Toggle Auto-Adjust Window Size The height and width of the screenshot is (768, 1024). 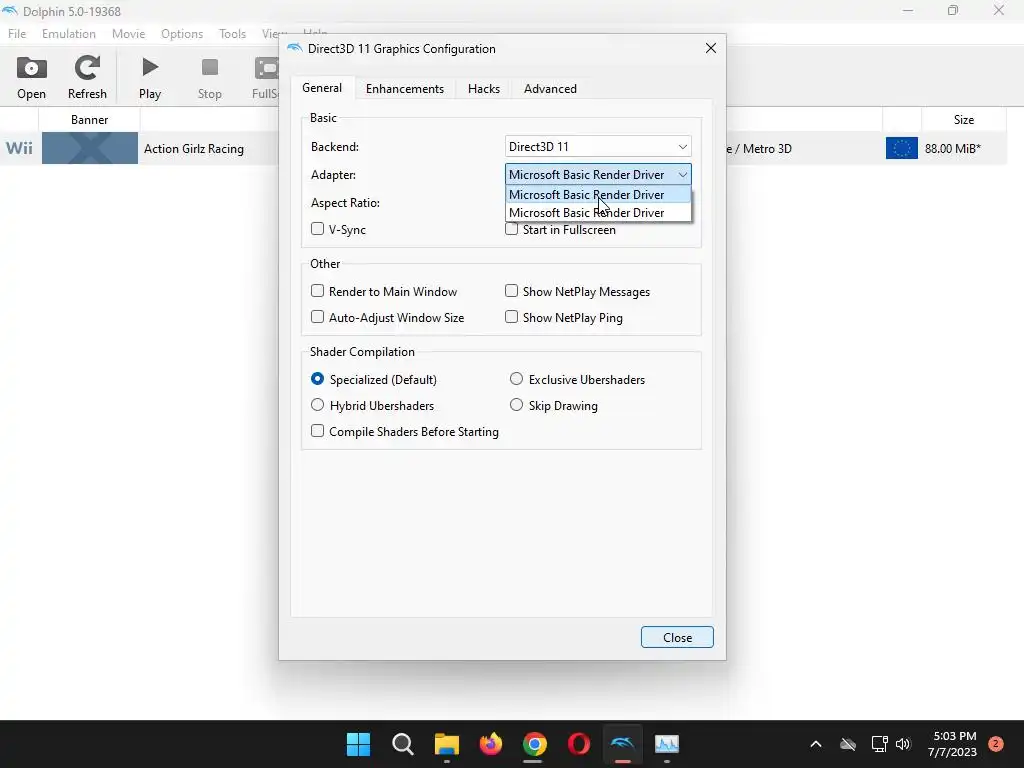pos(317,317)
